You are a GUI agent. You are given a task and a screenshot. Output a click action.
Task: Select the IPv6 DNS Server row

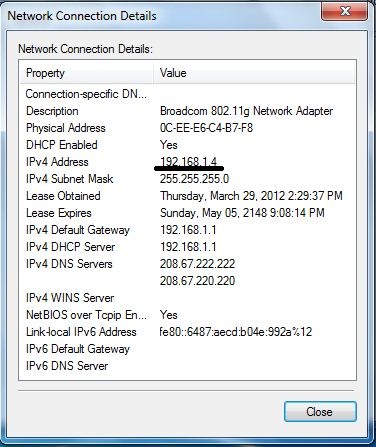pos(187,366)
